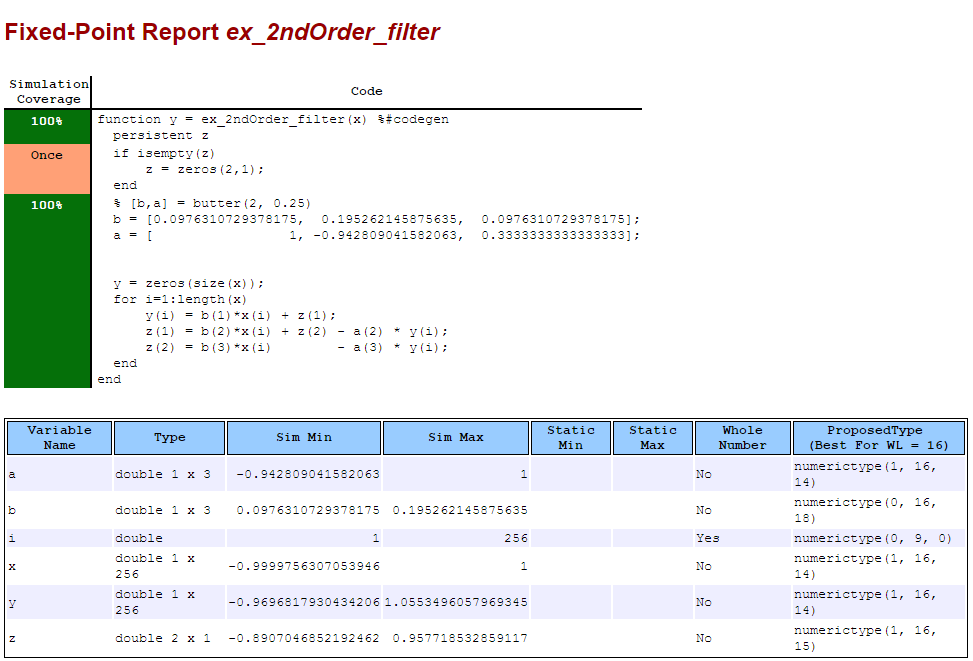Click the Type column header
The image size is (973, 661).
169,438
